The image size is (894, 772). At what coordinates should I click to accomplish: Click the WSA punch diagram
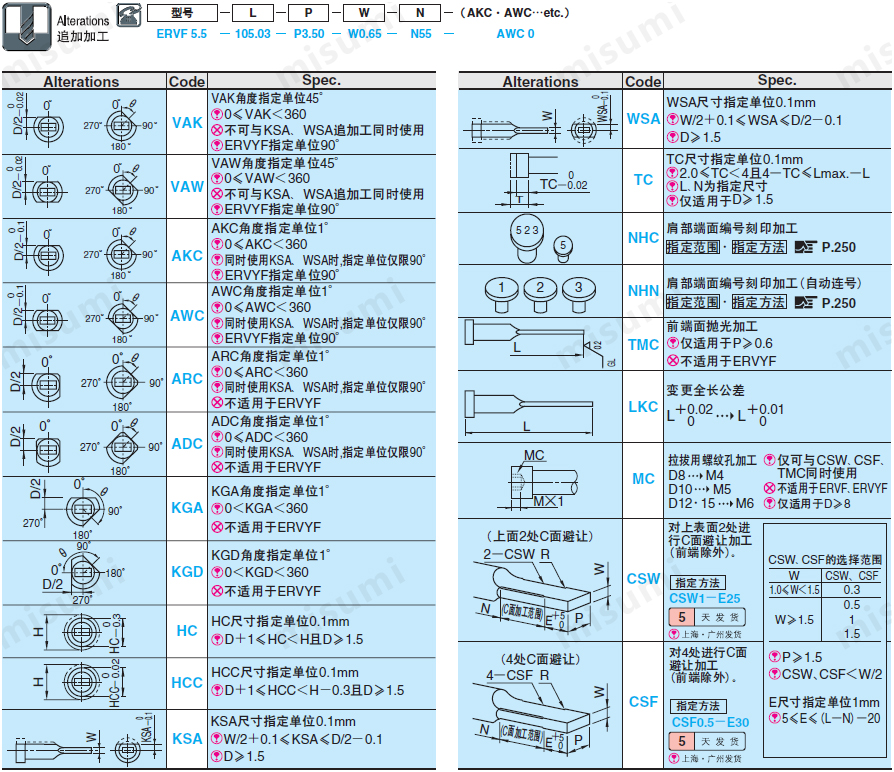pos(540,119)
